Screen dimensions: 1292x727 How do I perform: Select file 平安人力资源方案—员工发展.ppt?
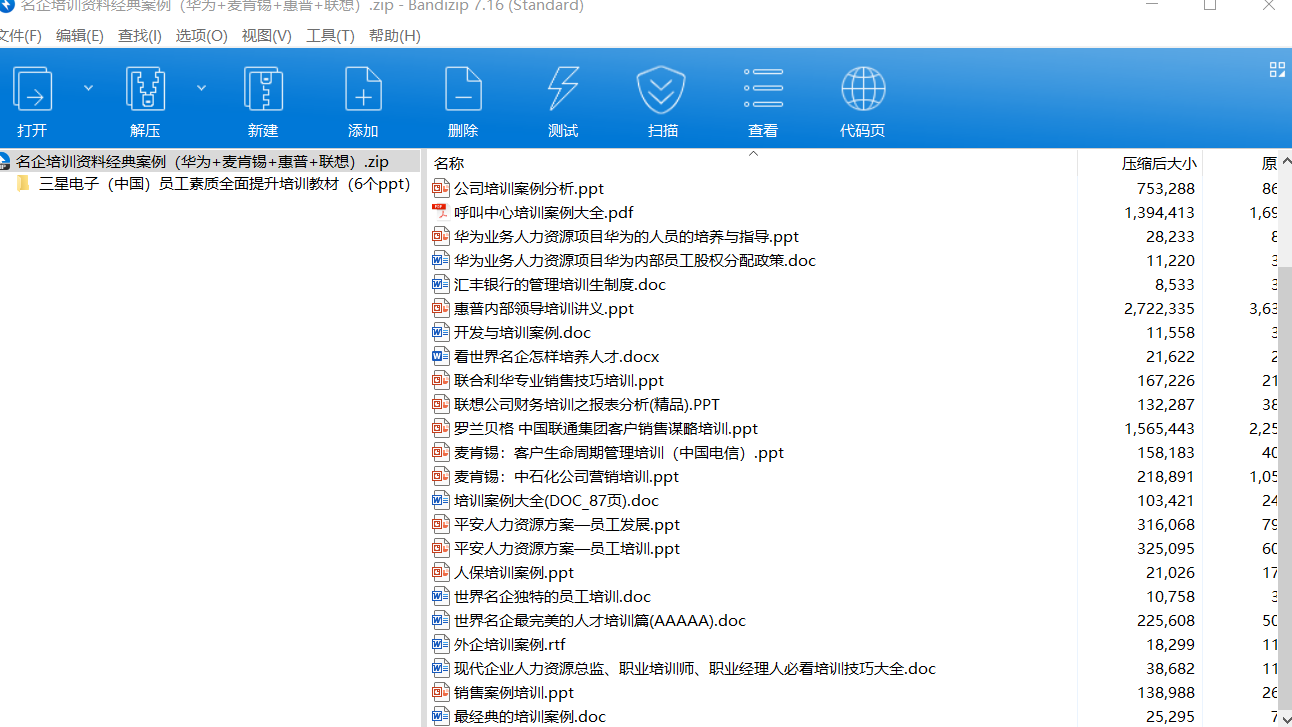[567, 524]
